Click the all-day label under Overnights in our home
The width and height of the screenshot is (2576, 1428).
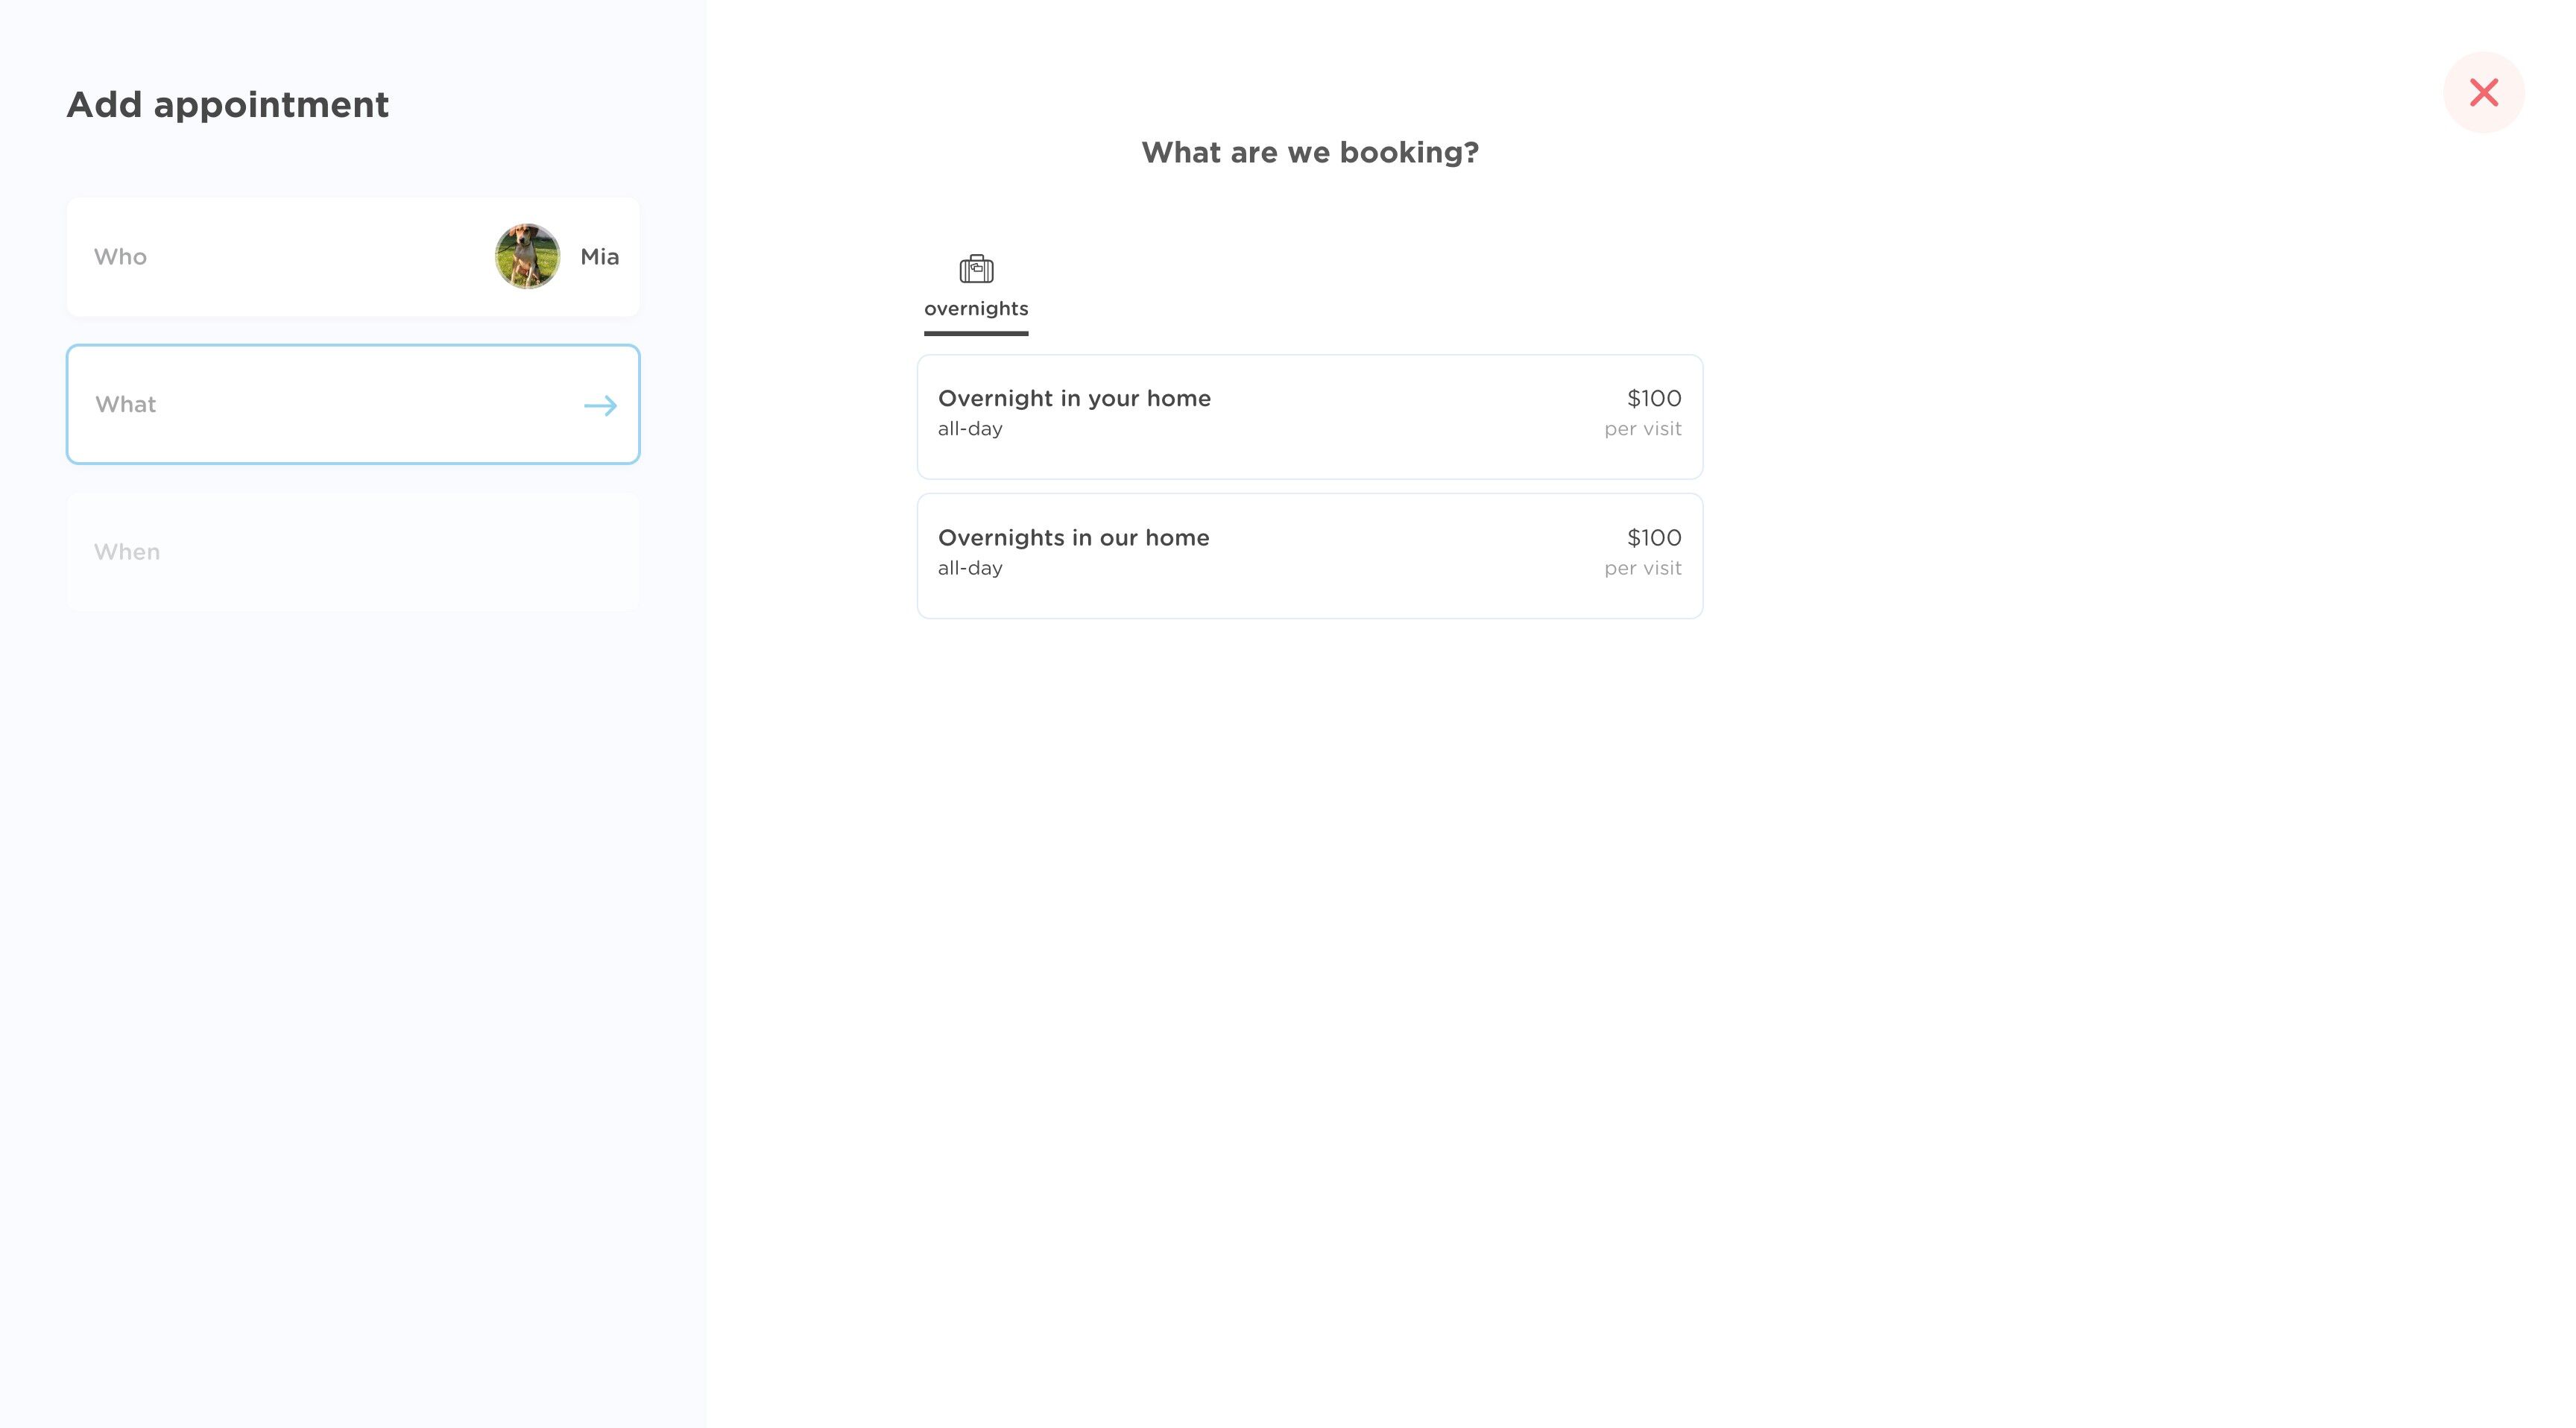coord(970,568)
